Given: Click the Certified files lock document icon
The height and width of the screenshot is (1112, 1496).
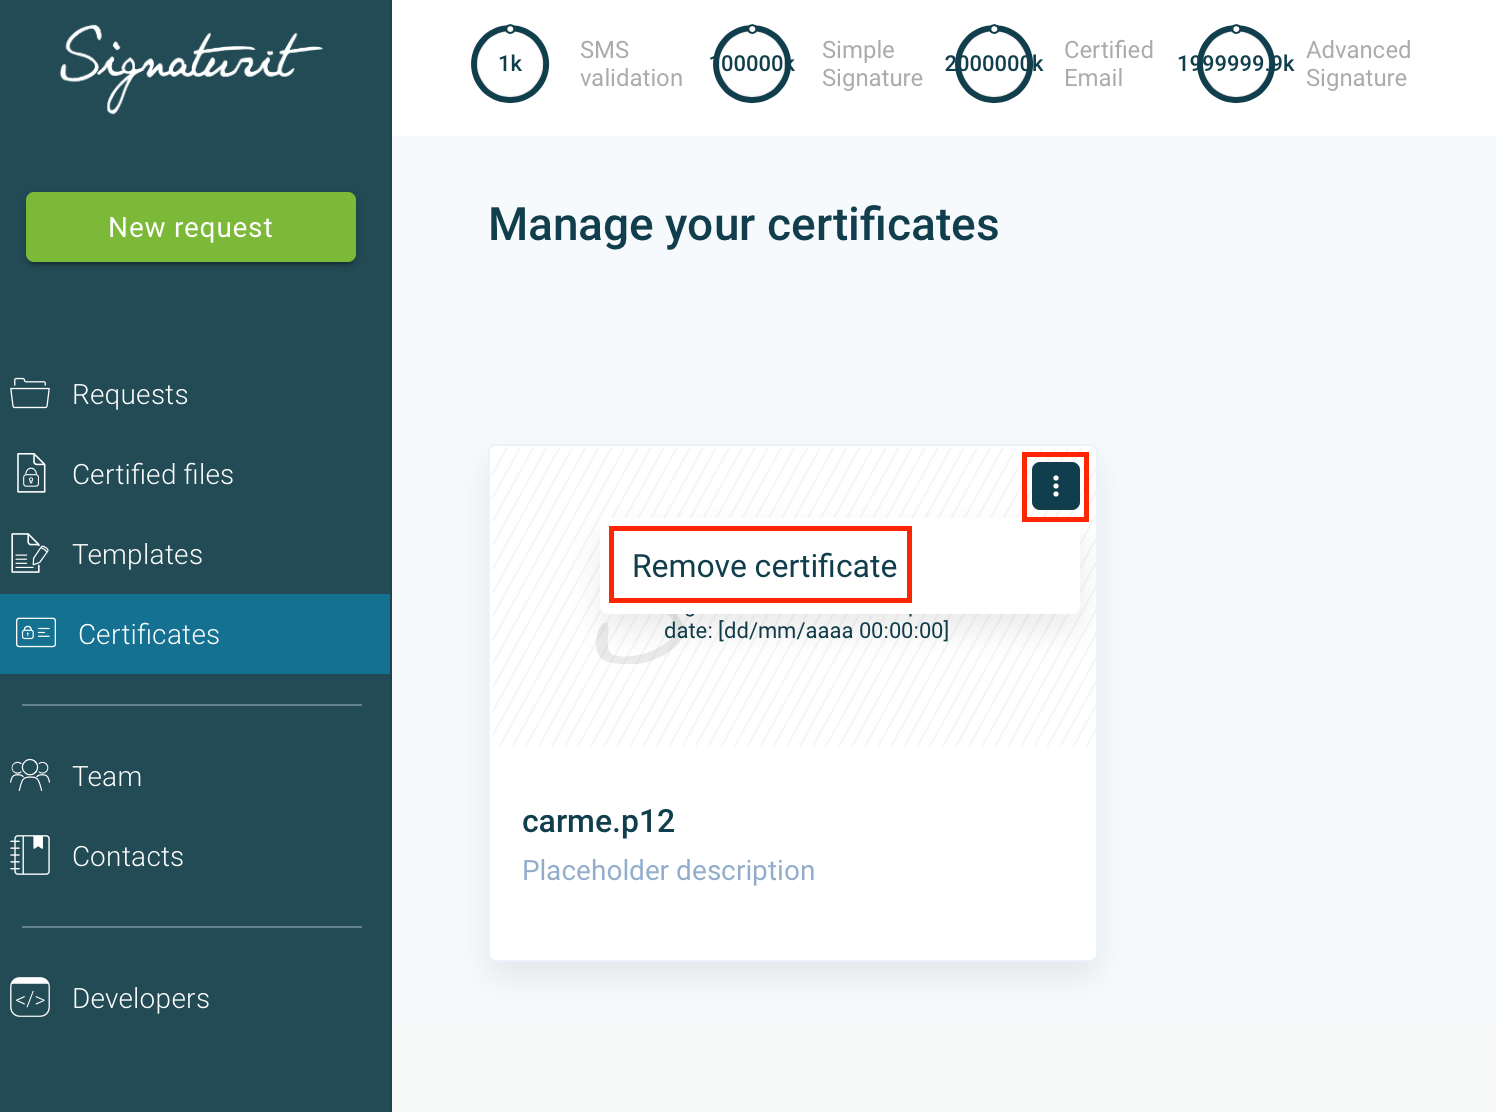Looking at the screenshot, I should click(31, 474).
